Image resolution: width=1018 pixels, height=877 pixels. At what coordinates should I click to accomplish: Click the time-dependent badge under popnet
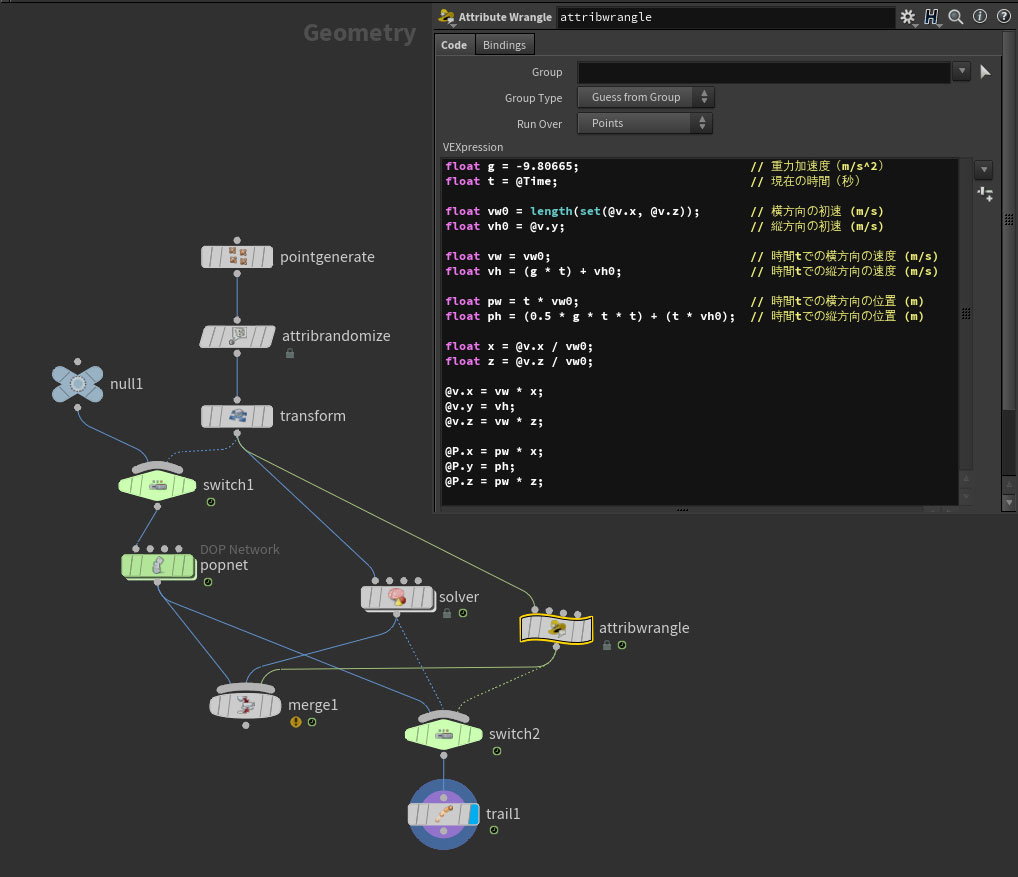(208, 582)
